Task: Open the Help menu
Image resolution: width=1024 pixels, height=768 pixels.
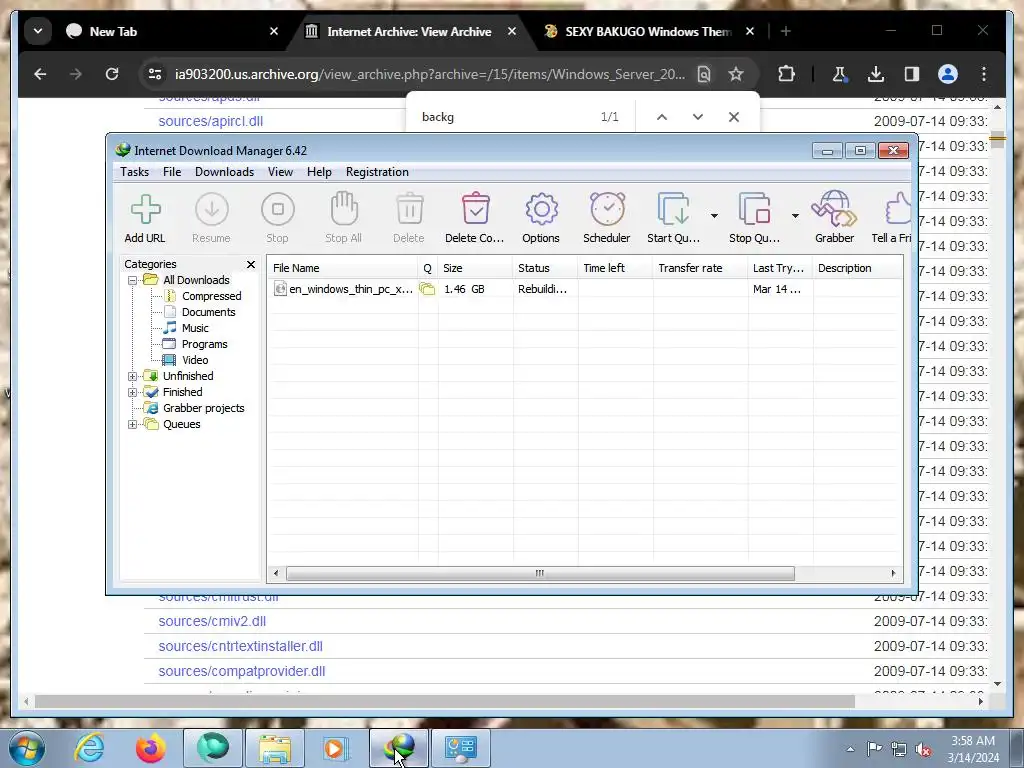Action: point(319,172)
